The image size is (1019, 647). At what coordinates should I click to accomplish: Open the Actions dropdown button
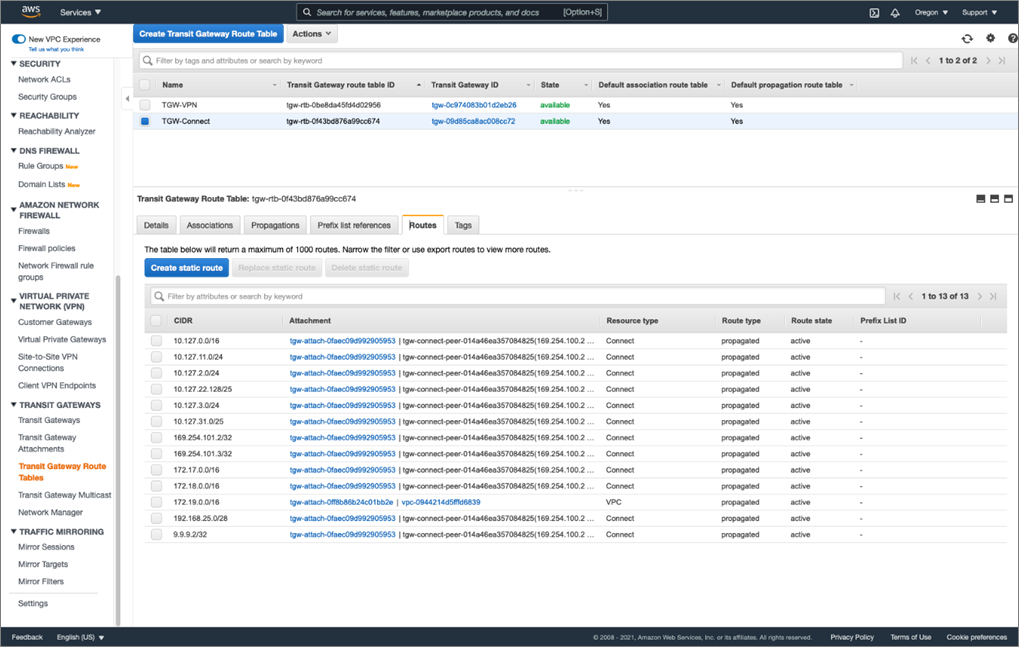[312, 34]
